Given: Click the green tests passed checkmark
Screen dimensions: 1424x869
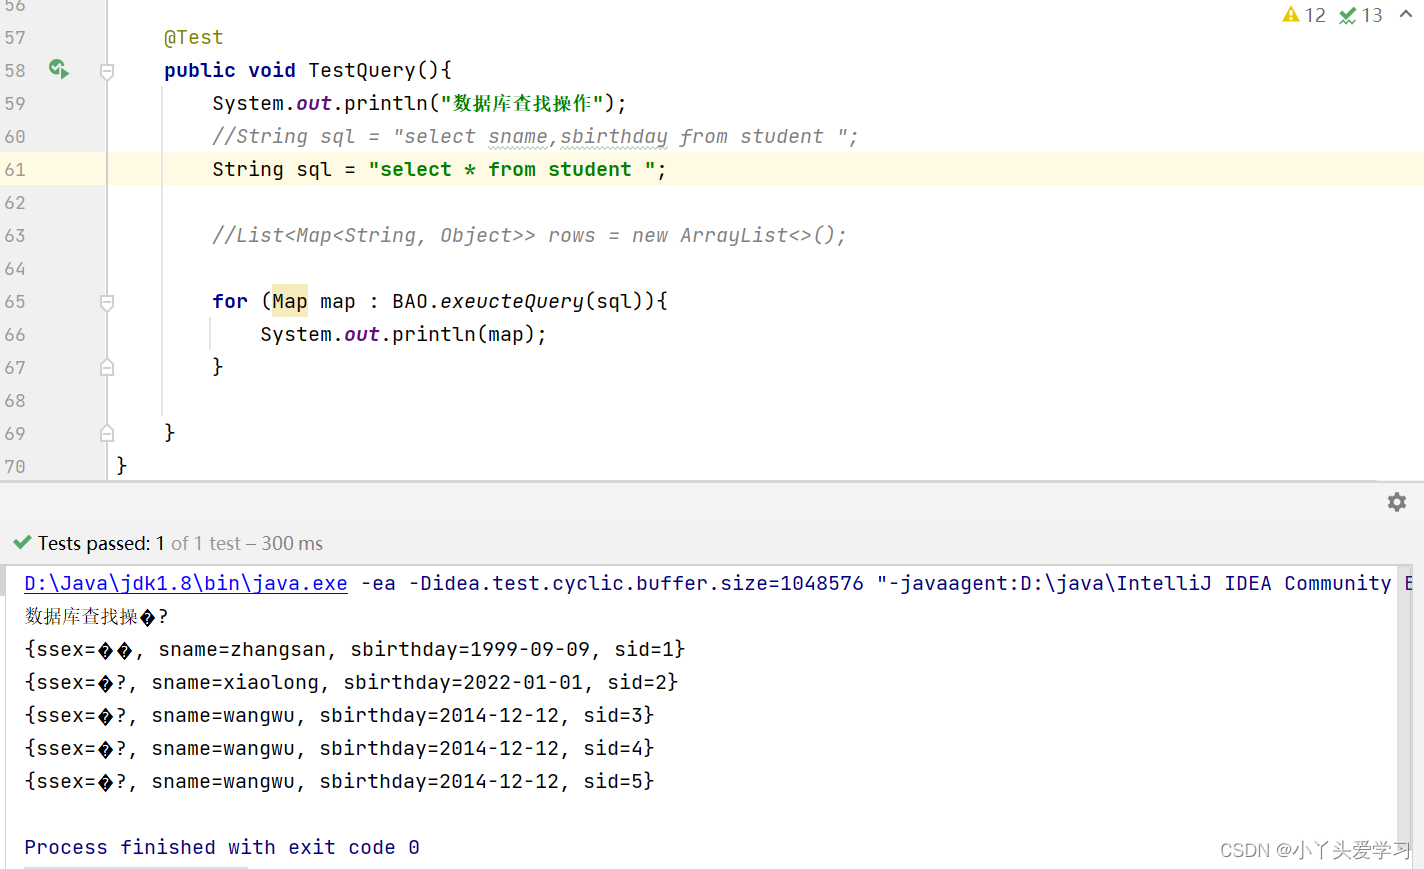Looking at the screenshot, I should [22, 543].
